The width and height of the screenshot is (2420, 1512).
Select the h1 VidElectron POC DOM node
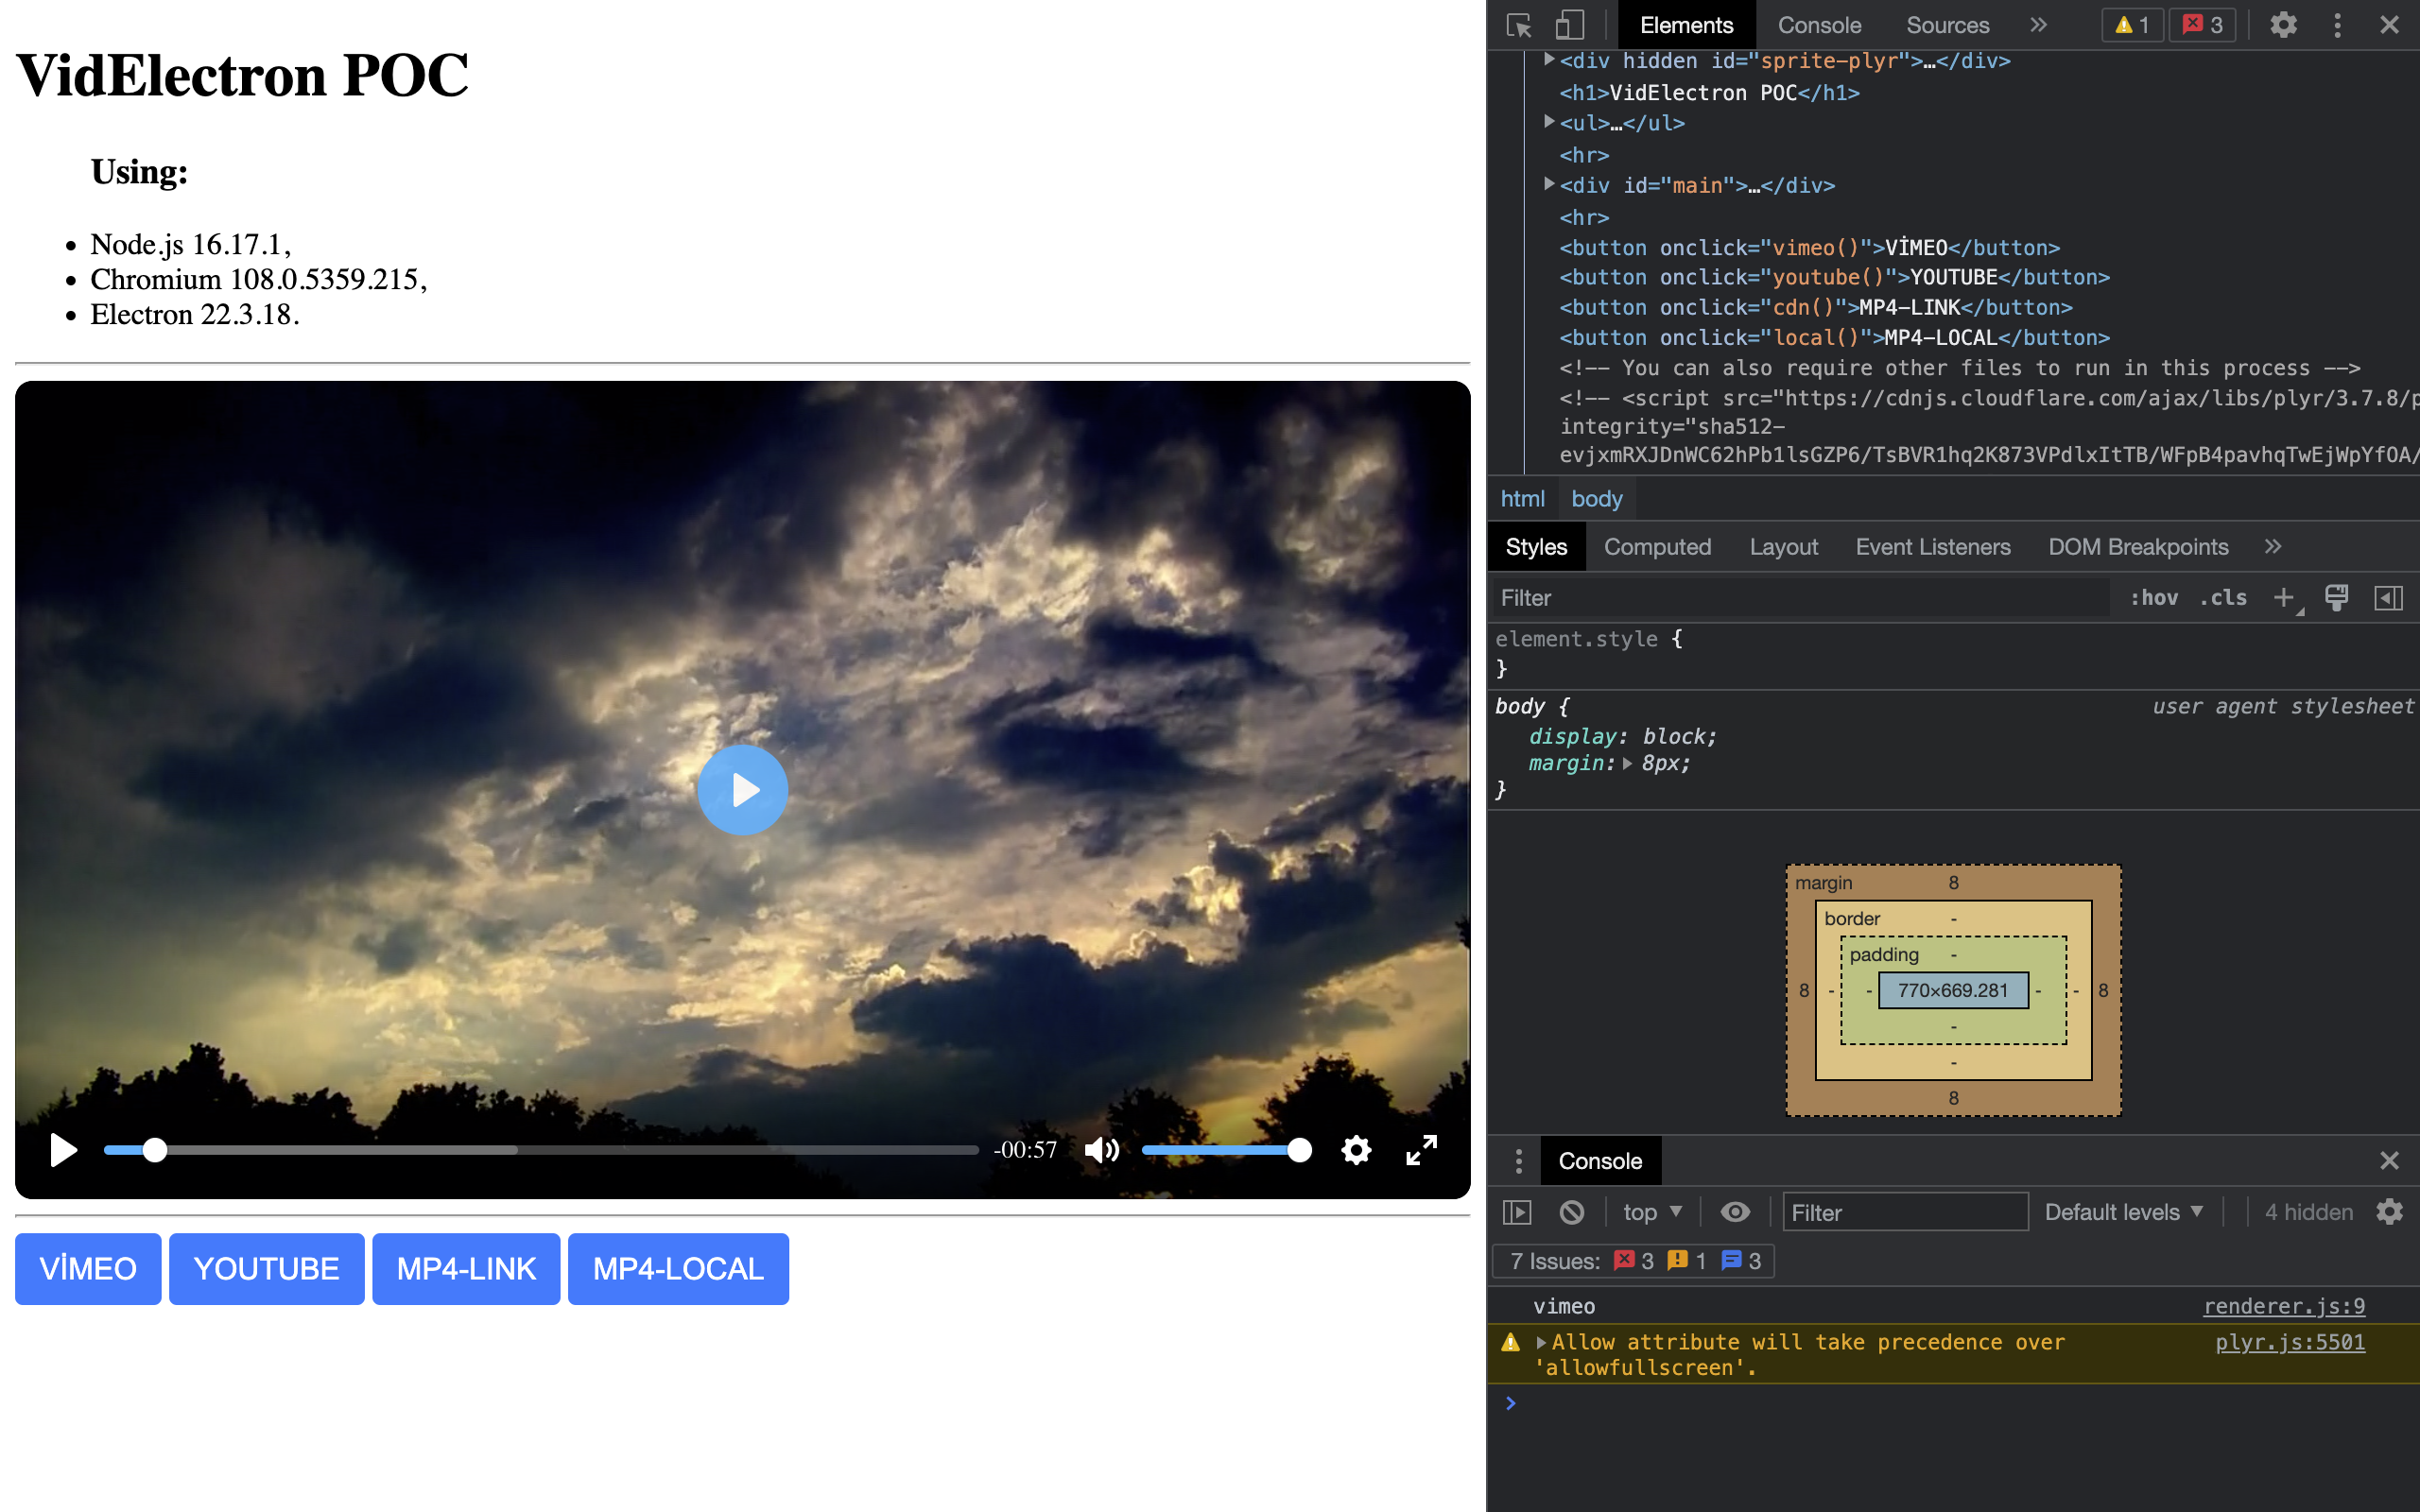pyautogui.click(x=1709, y=92)
